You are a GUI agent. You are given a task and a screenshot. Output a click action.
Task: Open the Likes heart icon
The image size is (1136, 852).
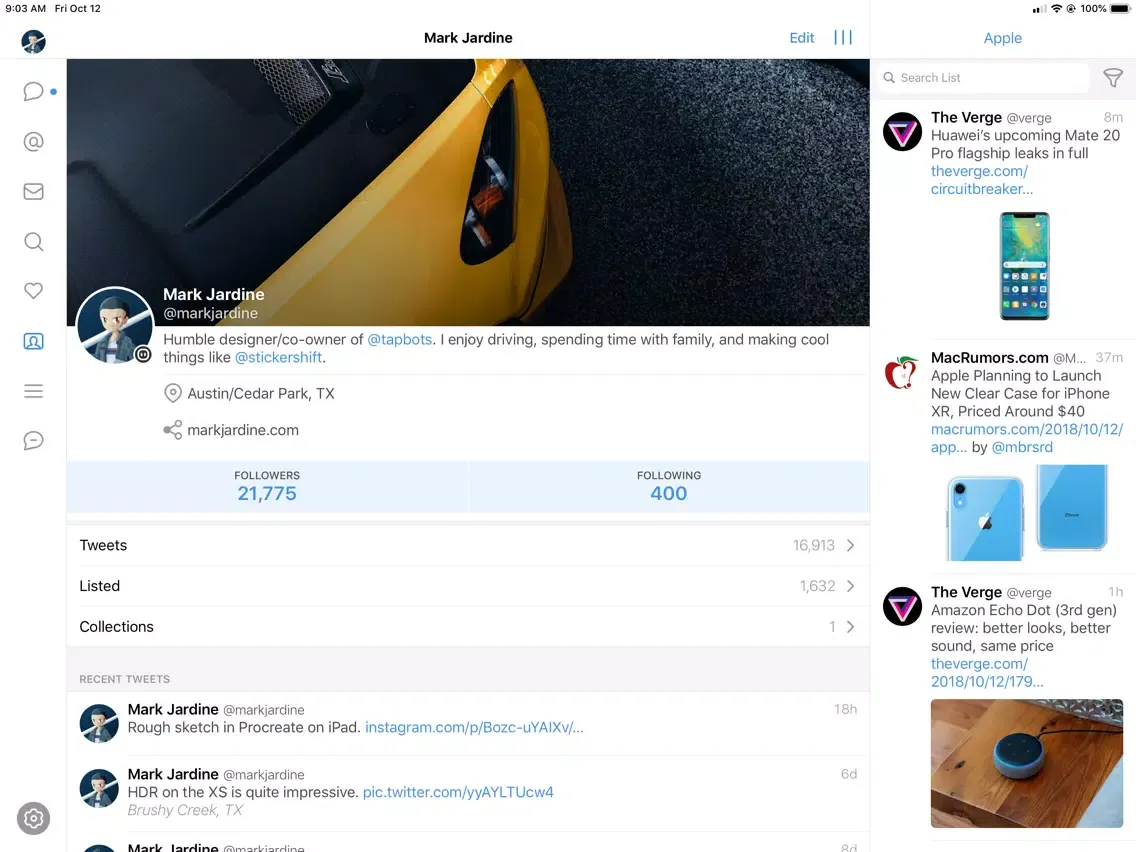[x=33, y=291]
